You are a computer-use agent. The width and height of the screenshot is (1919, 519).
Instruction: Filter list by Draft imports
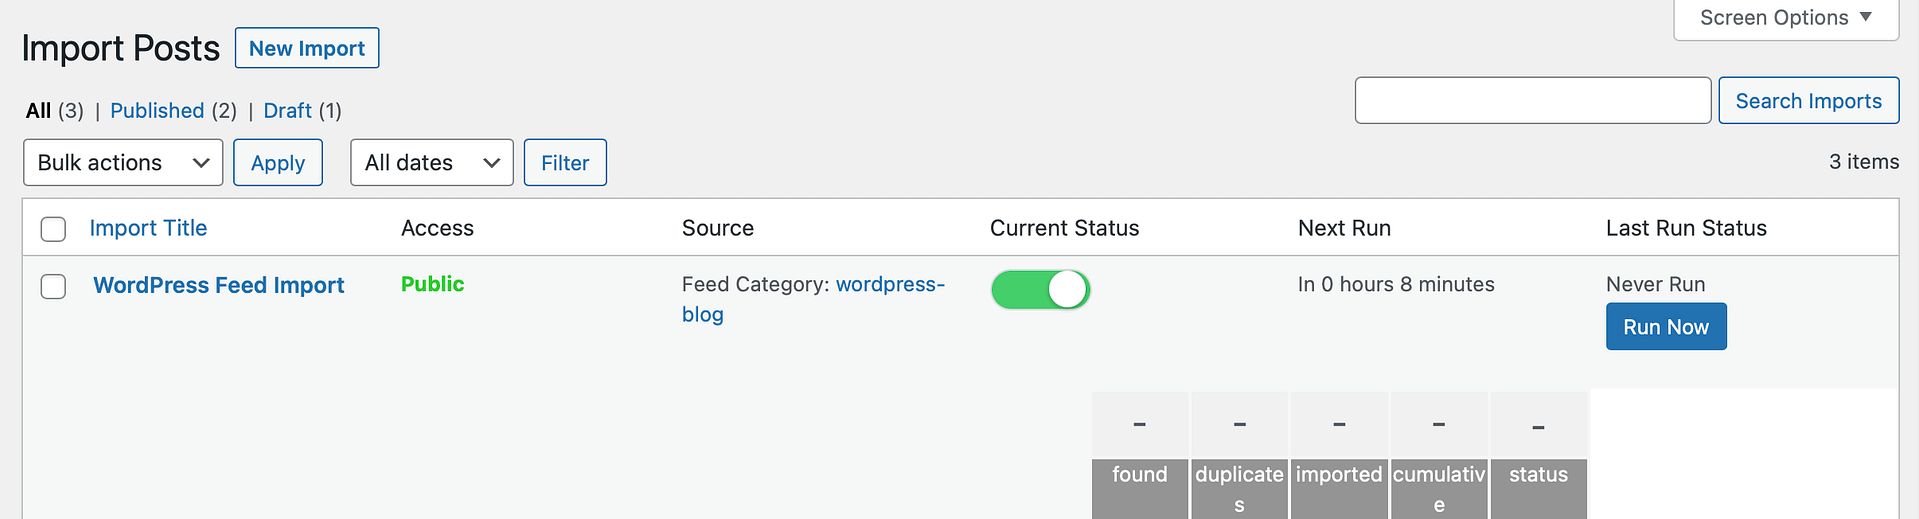[x=288, y=111]
